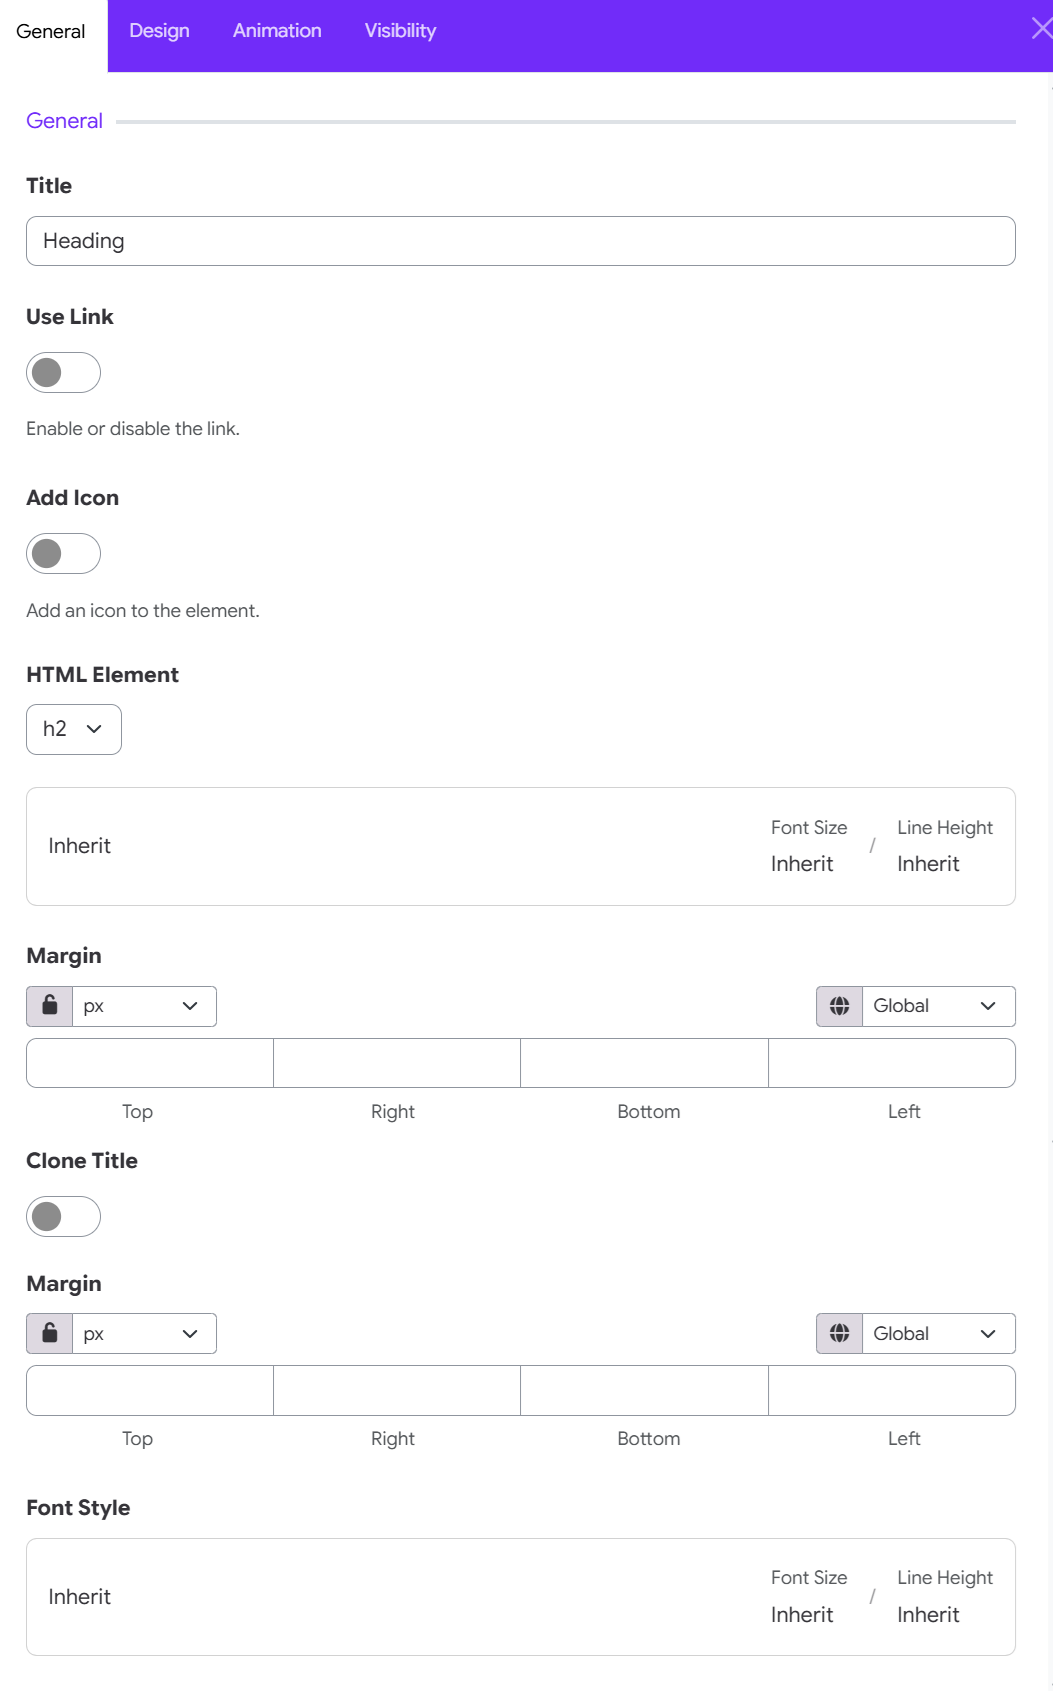Click globe icon in Clone Title Margin row
The height and width of the screenshot is (1691, 1053).
pyautogui.click(x=840, y=1333)
